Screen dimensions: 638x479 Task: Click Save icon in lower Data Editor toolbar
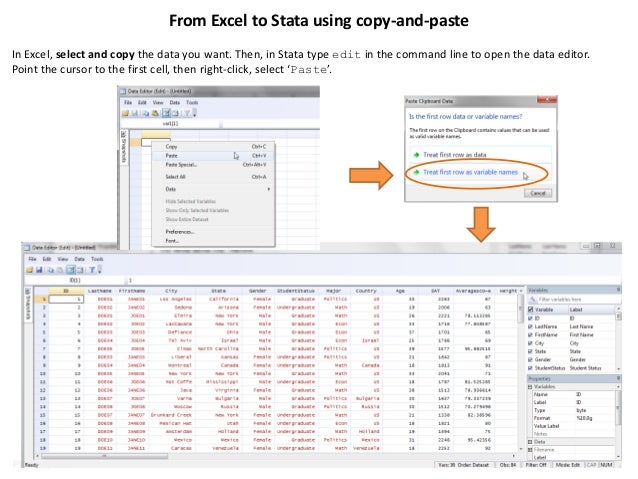coord(39,269)
